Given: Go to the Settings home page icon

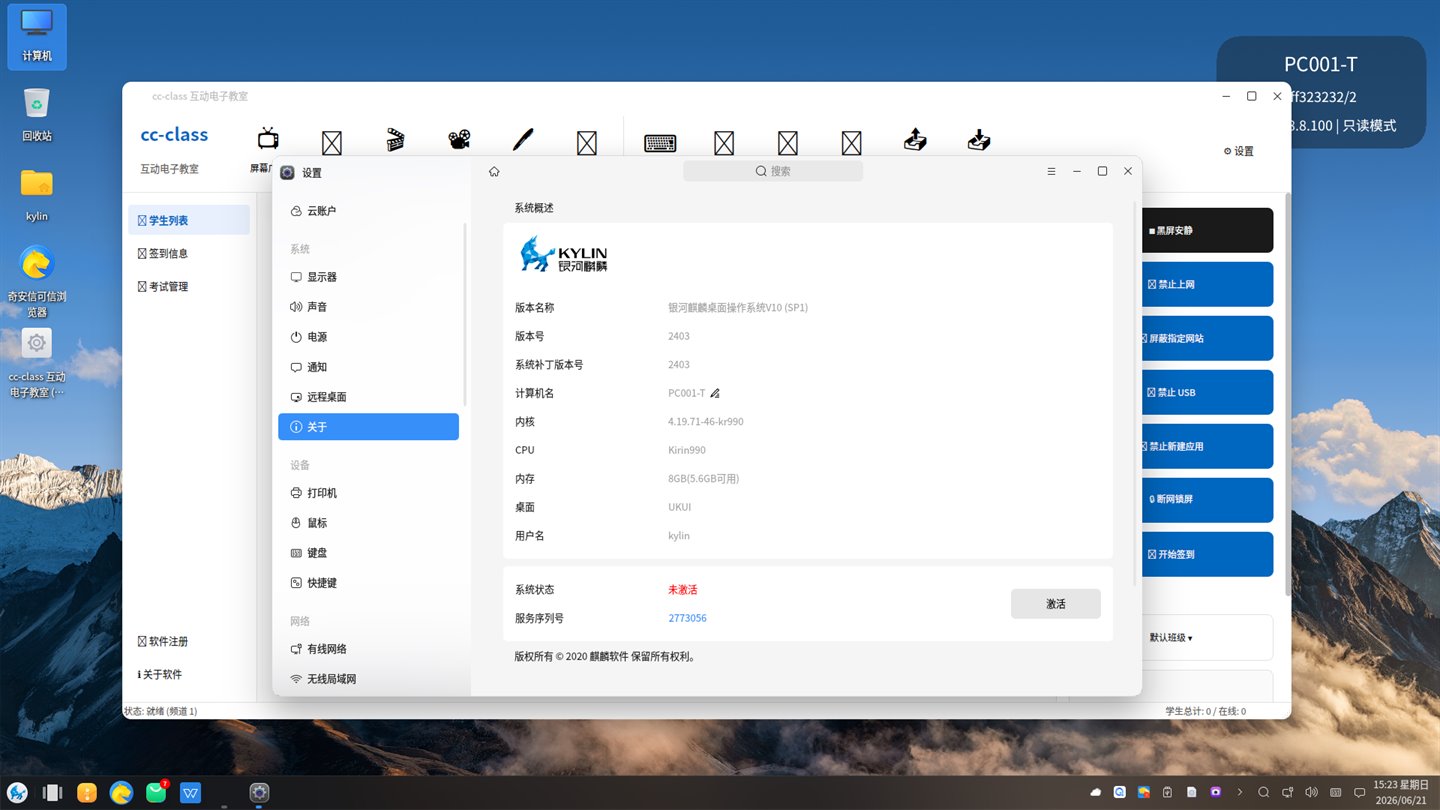Looking at the screenshot, I should 494,172.
